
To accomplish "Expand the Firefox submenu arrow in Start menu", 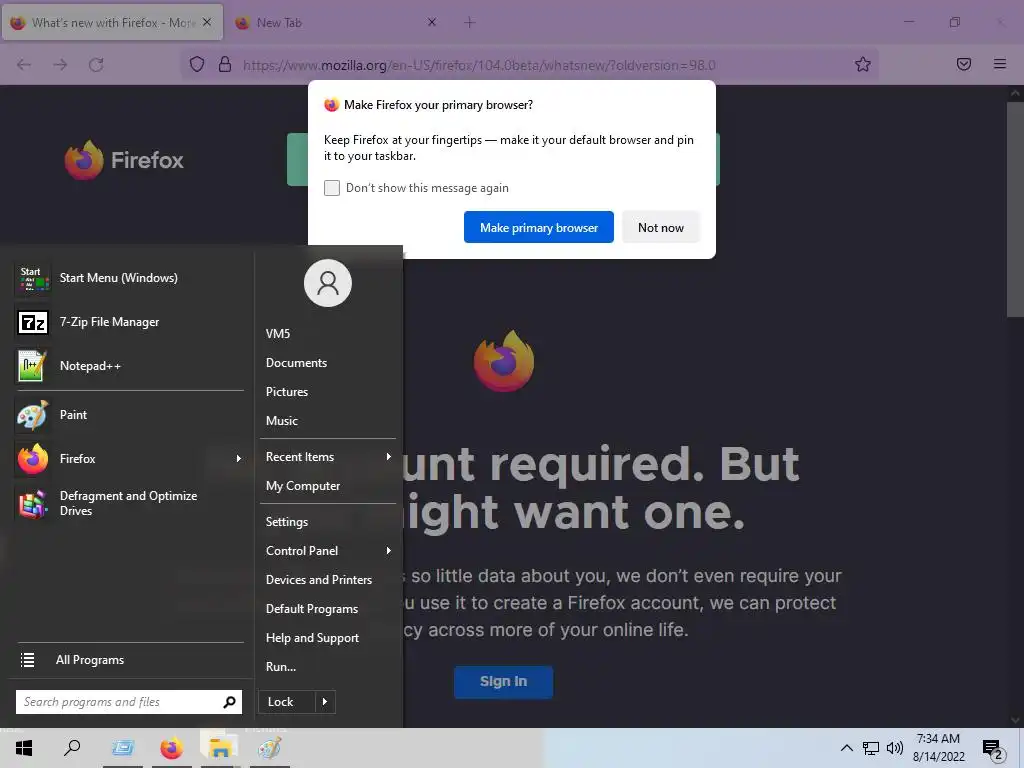I will pos(238,458).
